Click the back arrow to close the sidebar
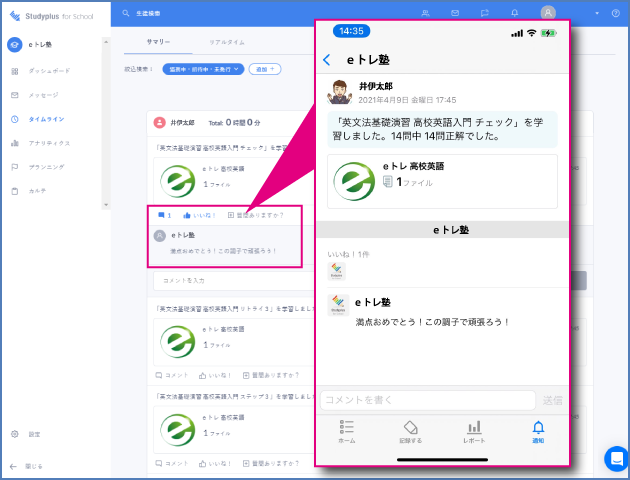Screen dimensions: 630x480 (13, 466)
